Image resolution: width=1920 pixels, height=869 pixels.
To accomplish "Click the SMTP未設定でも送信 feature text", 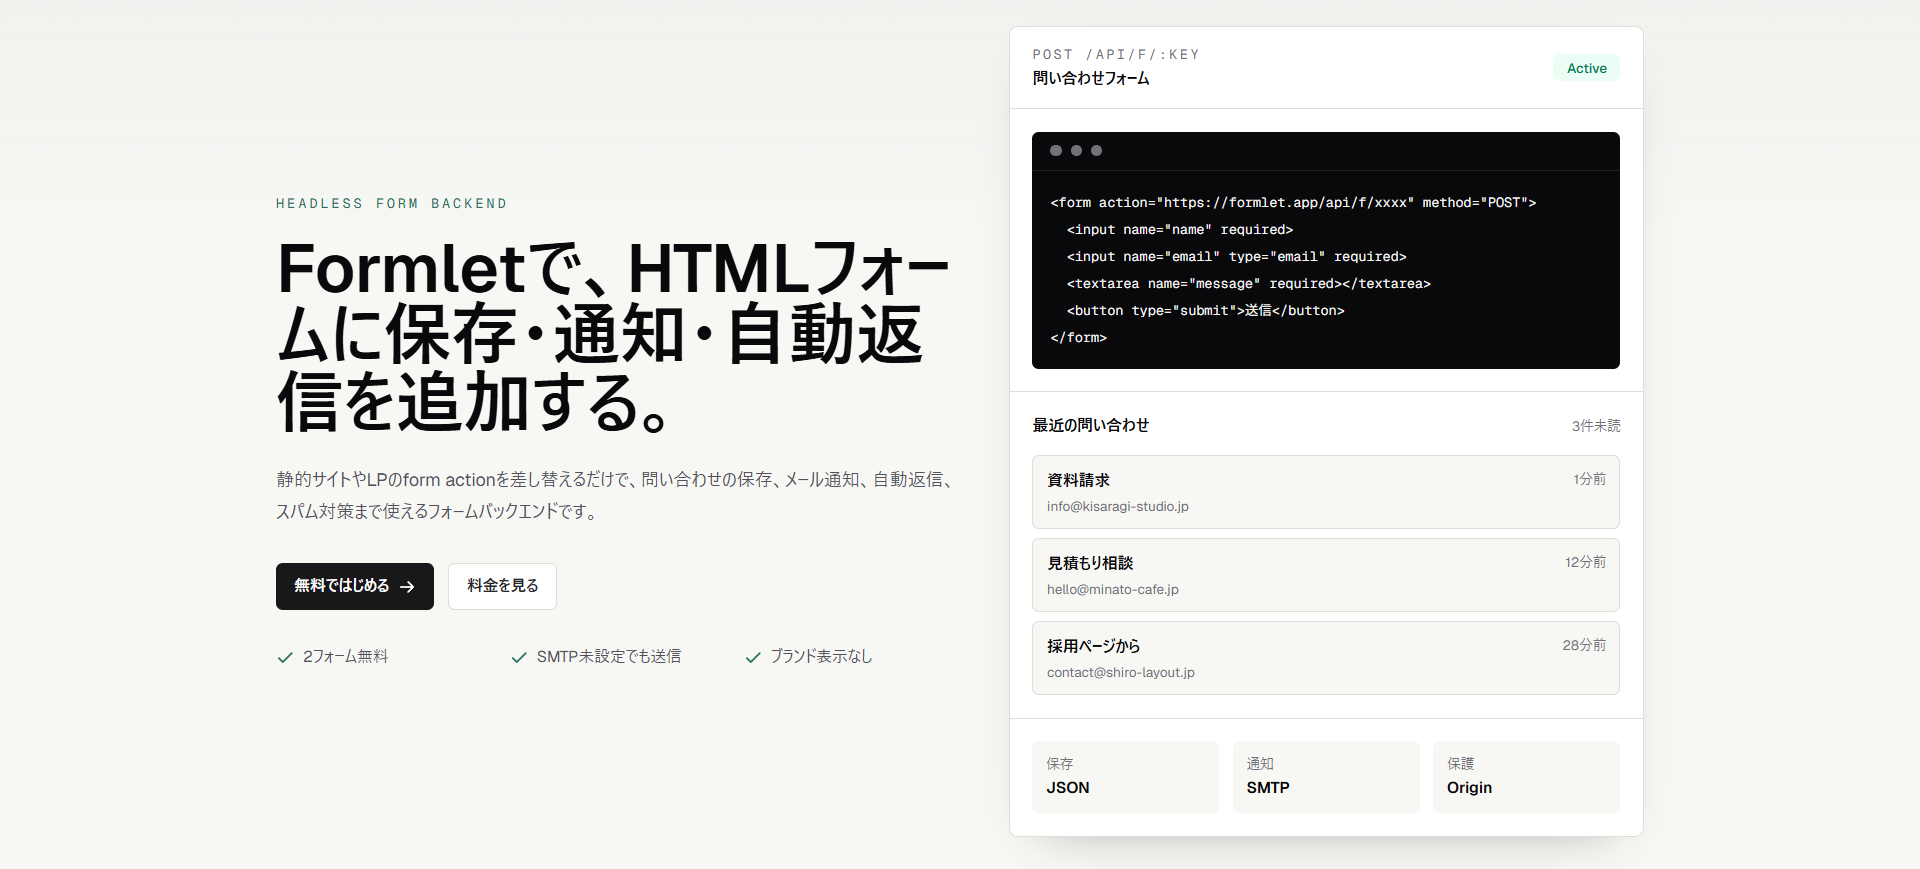I will tap(608, 657).
